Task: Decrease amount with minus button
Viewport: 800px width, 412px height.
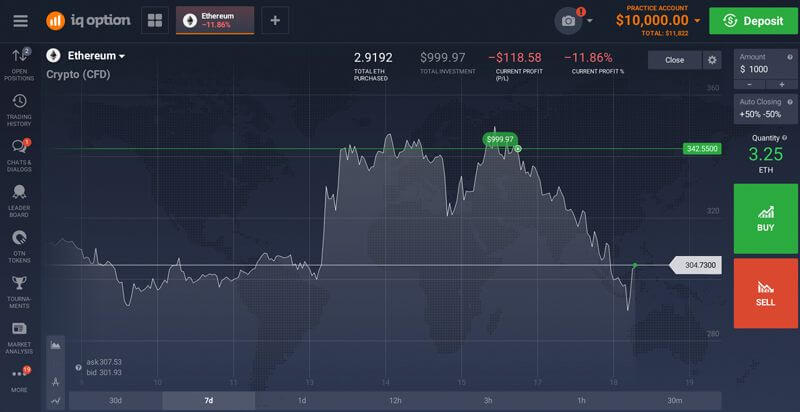Action: (749, 85)
